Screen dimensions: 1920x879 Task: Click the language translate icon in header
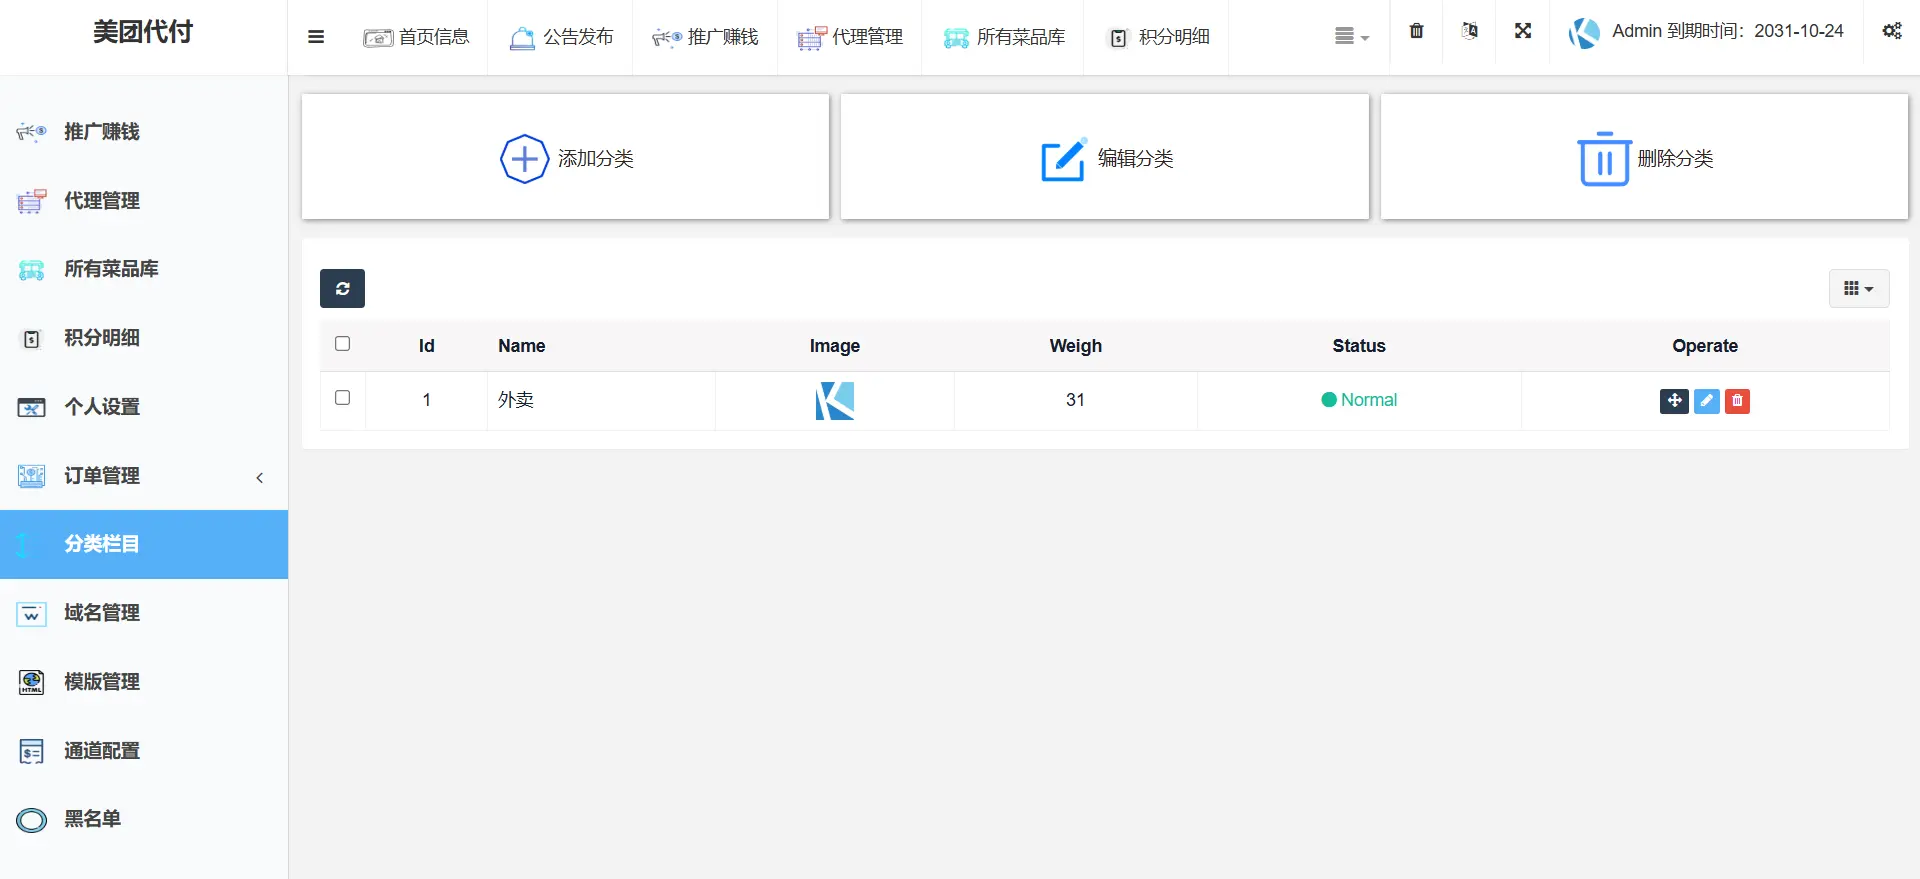[1469, 31]
